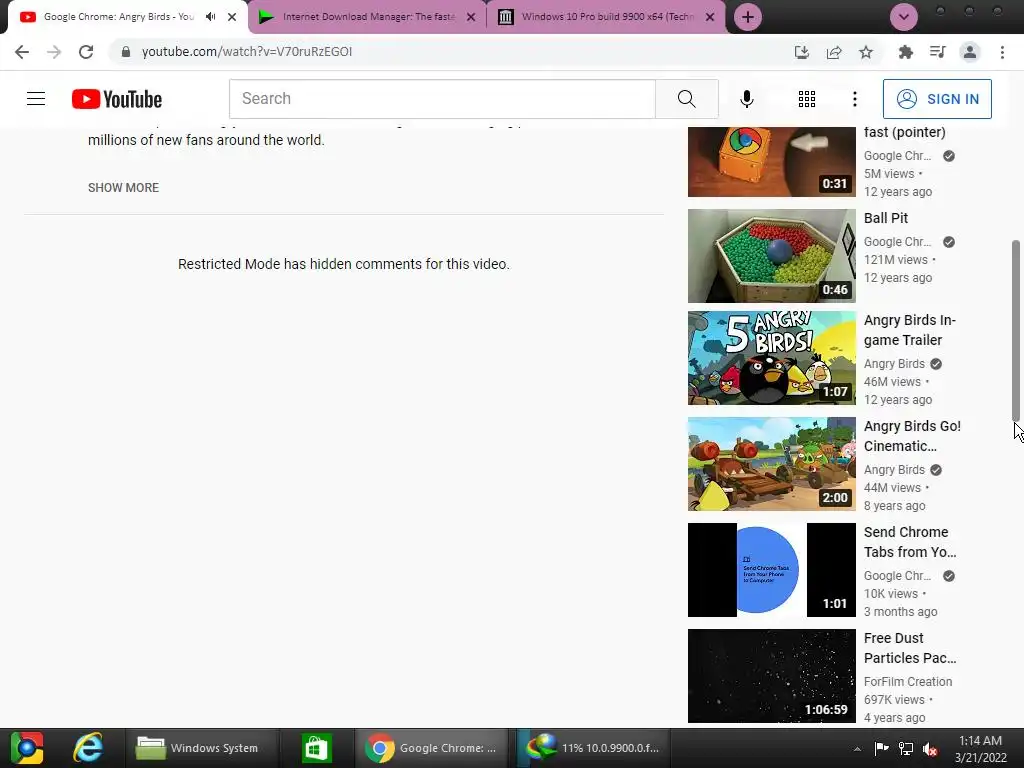The width and height of the screenshot is (1024, 768).
Task: Open the Chrome profile avatar
Action: [x=970, y=52]
